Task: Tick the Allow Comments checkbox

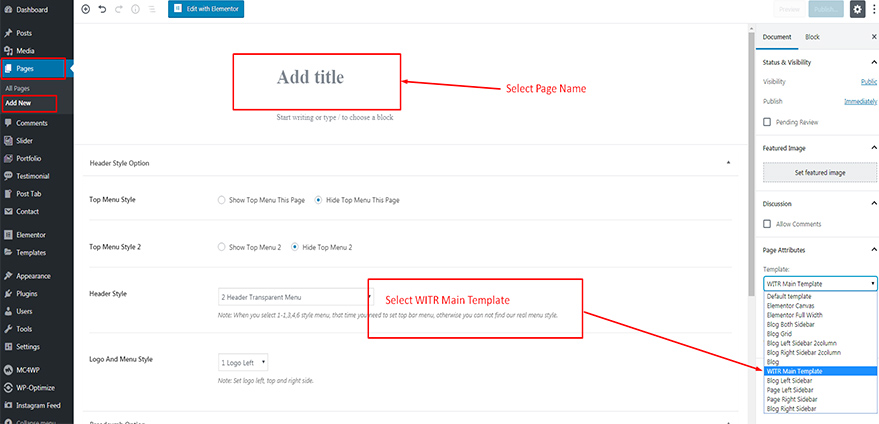Action: coord(767,224)
